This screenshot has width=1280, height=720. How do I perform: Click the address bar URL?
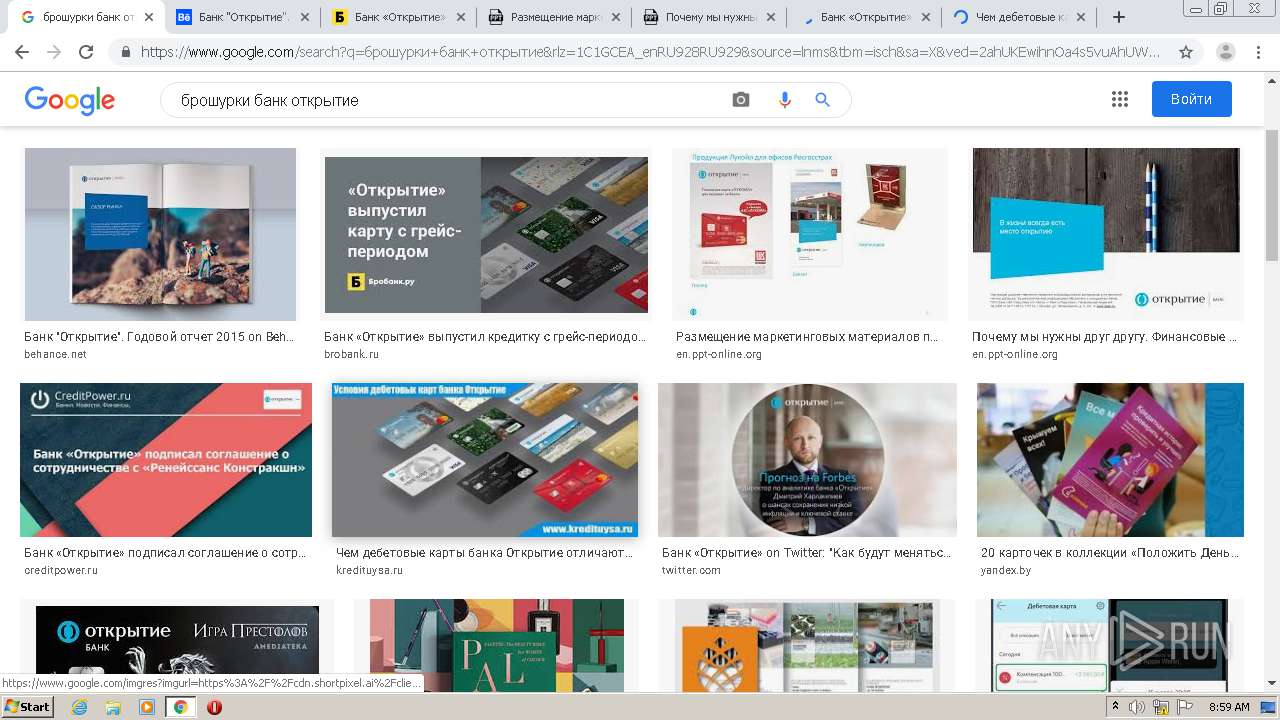pyautogui.click(x=650, y=52)
